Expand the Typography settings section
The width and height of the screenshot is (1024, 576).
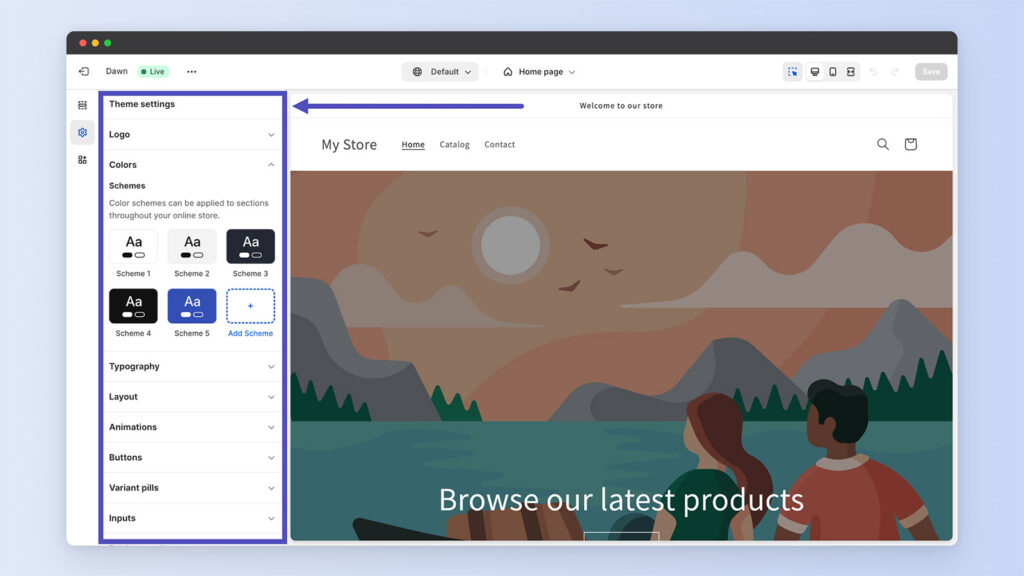coord(191,367)
